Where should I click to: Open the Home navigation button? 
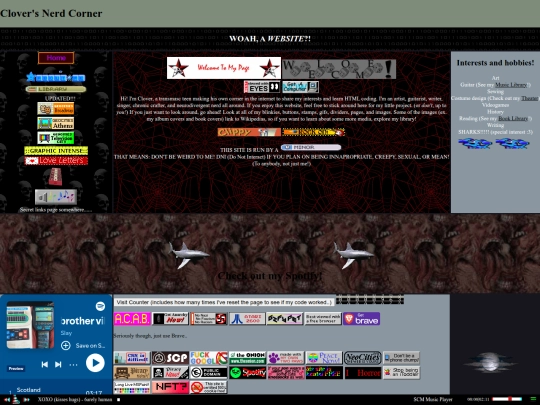56,58
